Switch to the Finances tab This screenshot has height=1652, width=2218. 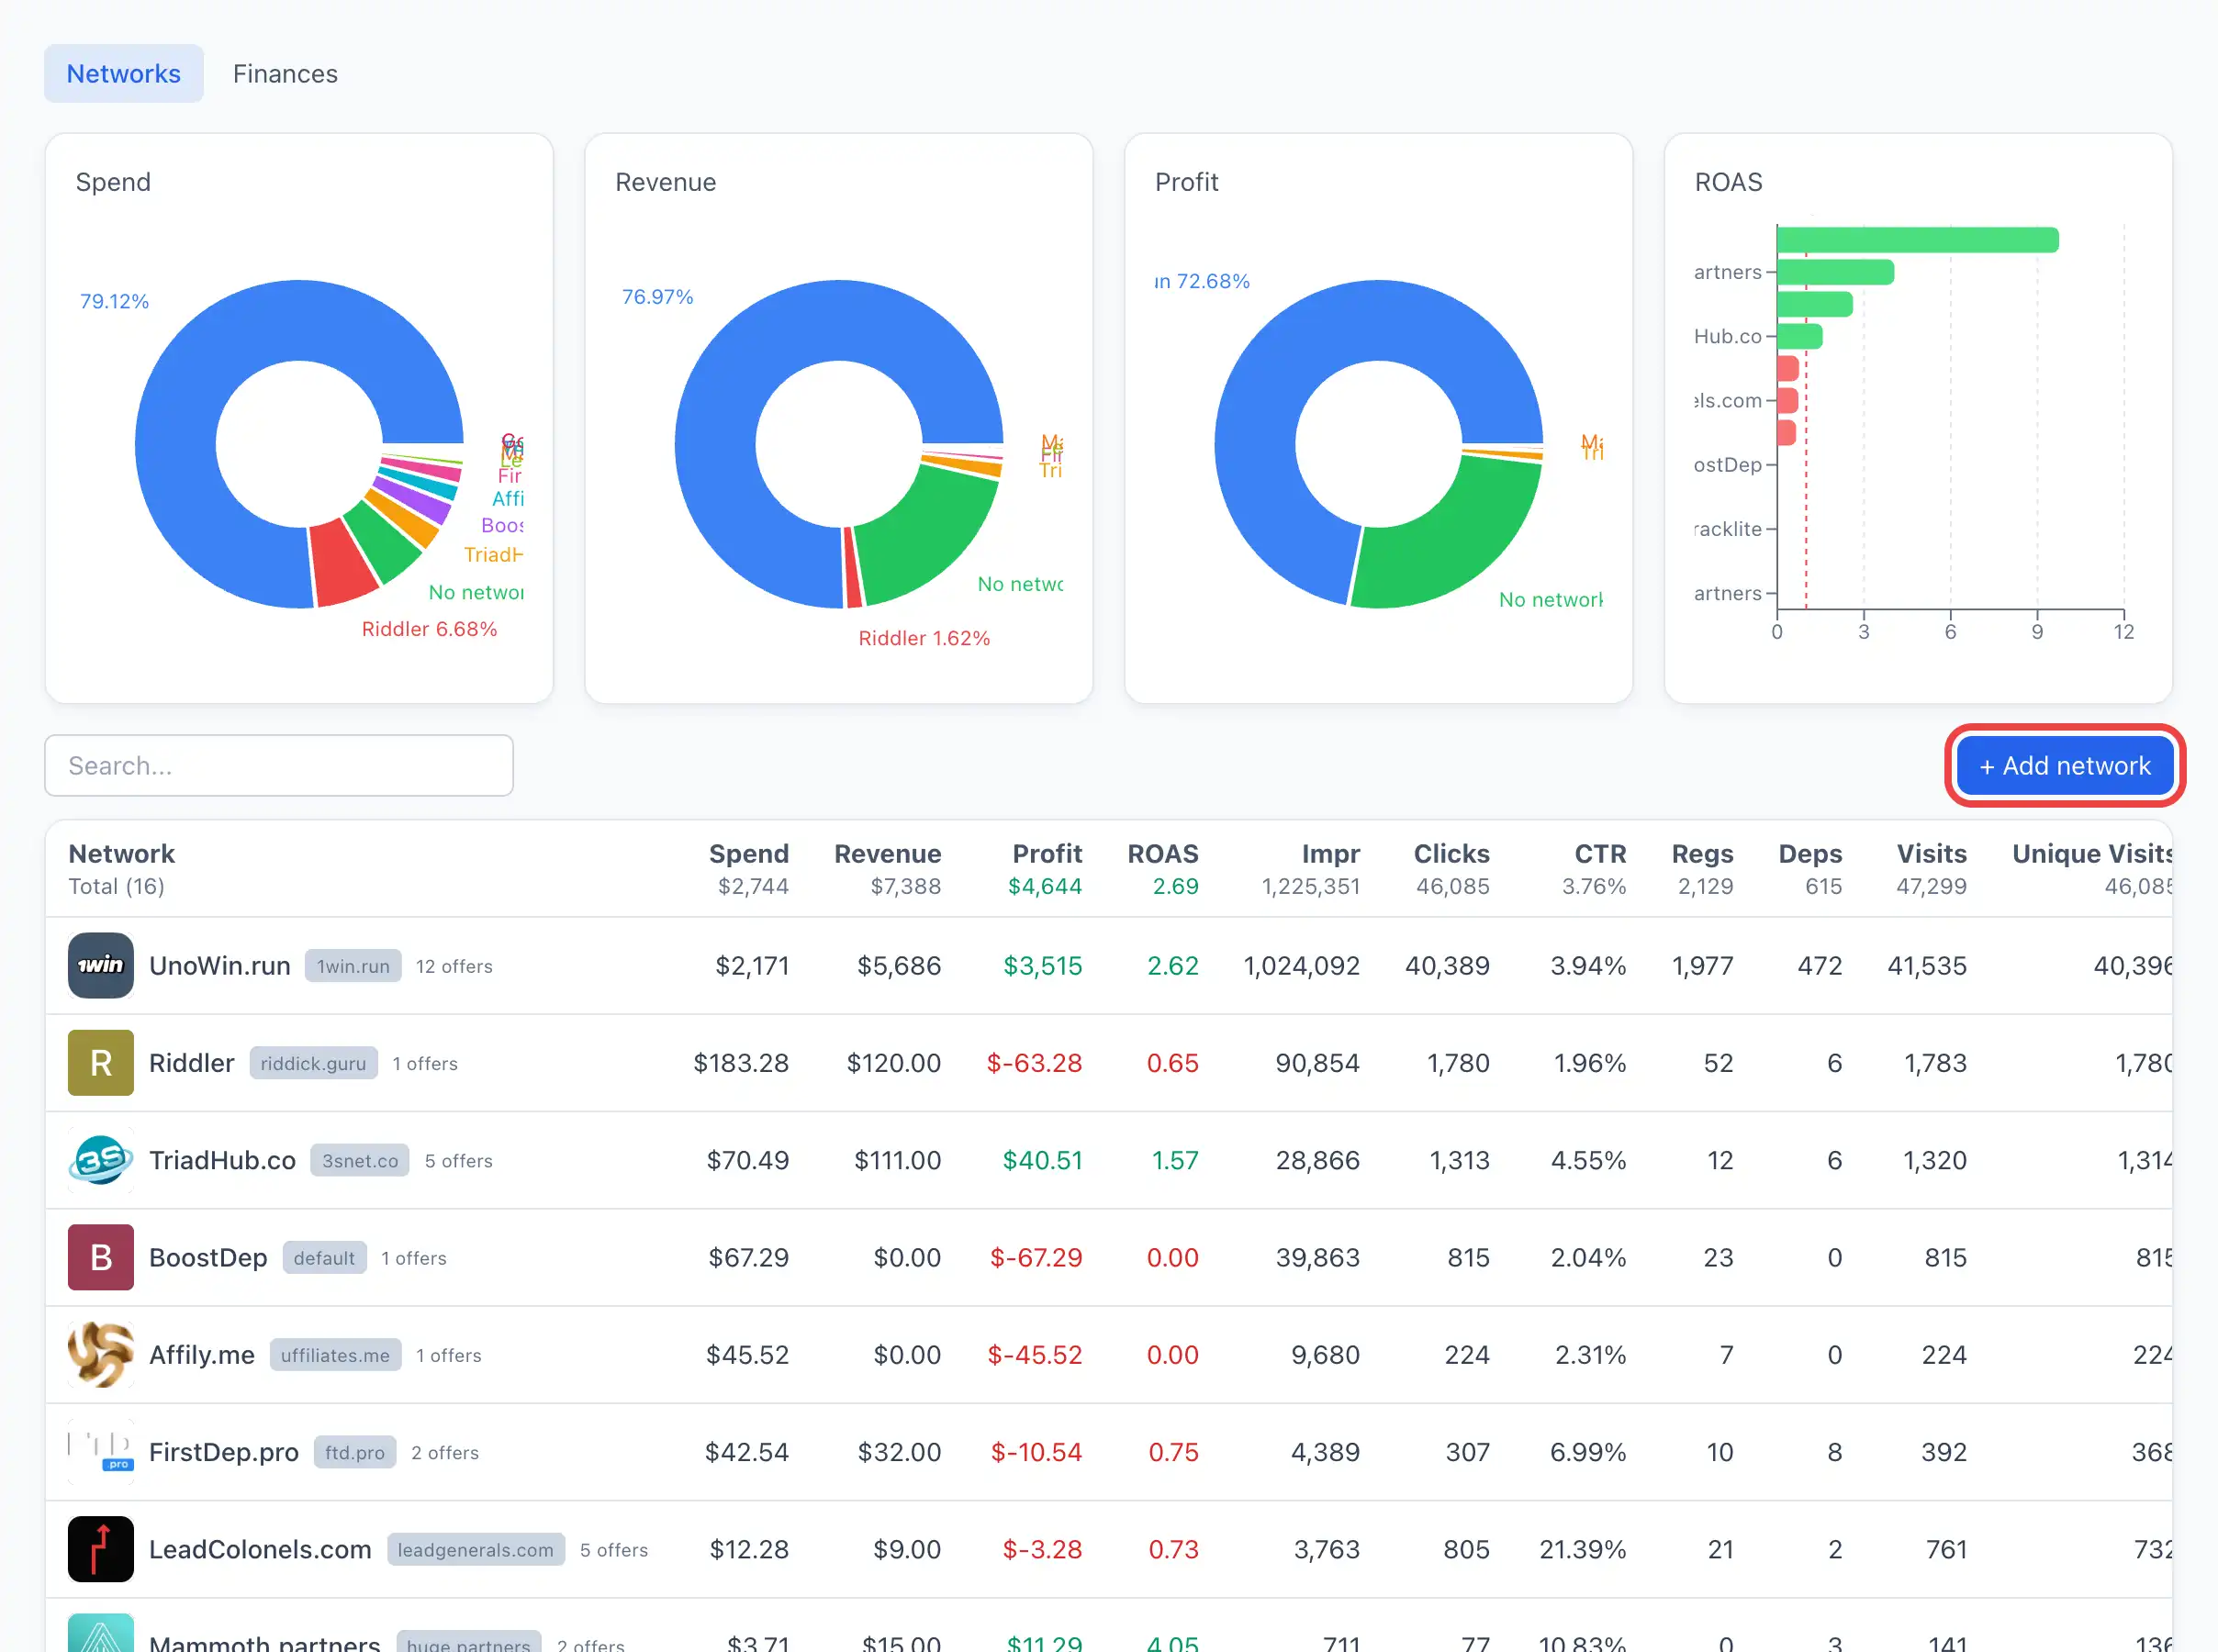coord(285,74)
